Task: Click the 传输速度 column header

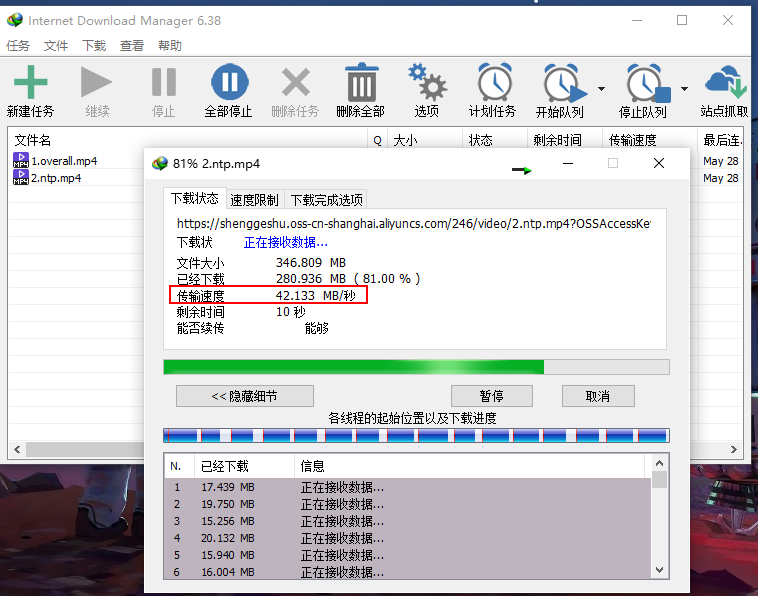Action: click(650, 140)
